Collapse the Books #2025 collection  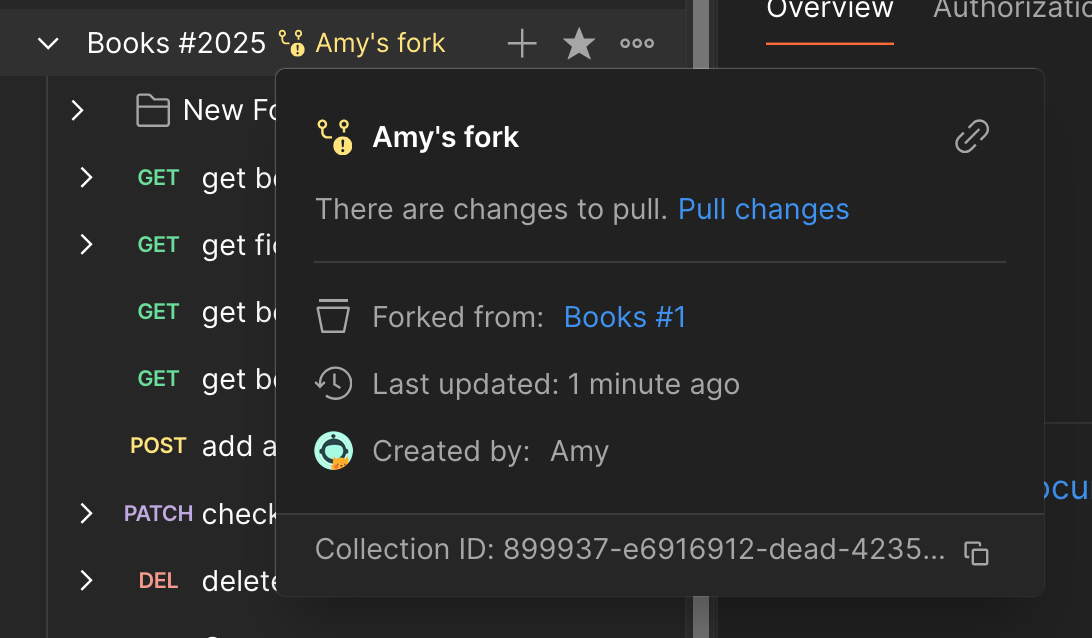click(48, 43)
